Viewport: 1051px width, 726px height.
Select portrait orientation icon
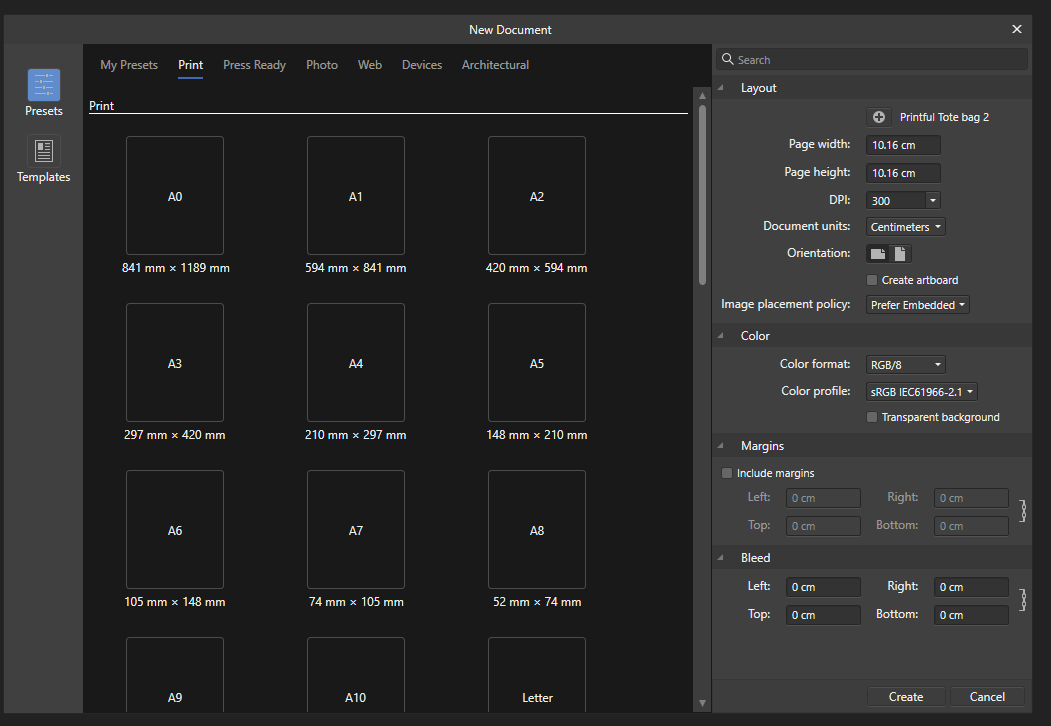[x=900, y=253]
